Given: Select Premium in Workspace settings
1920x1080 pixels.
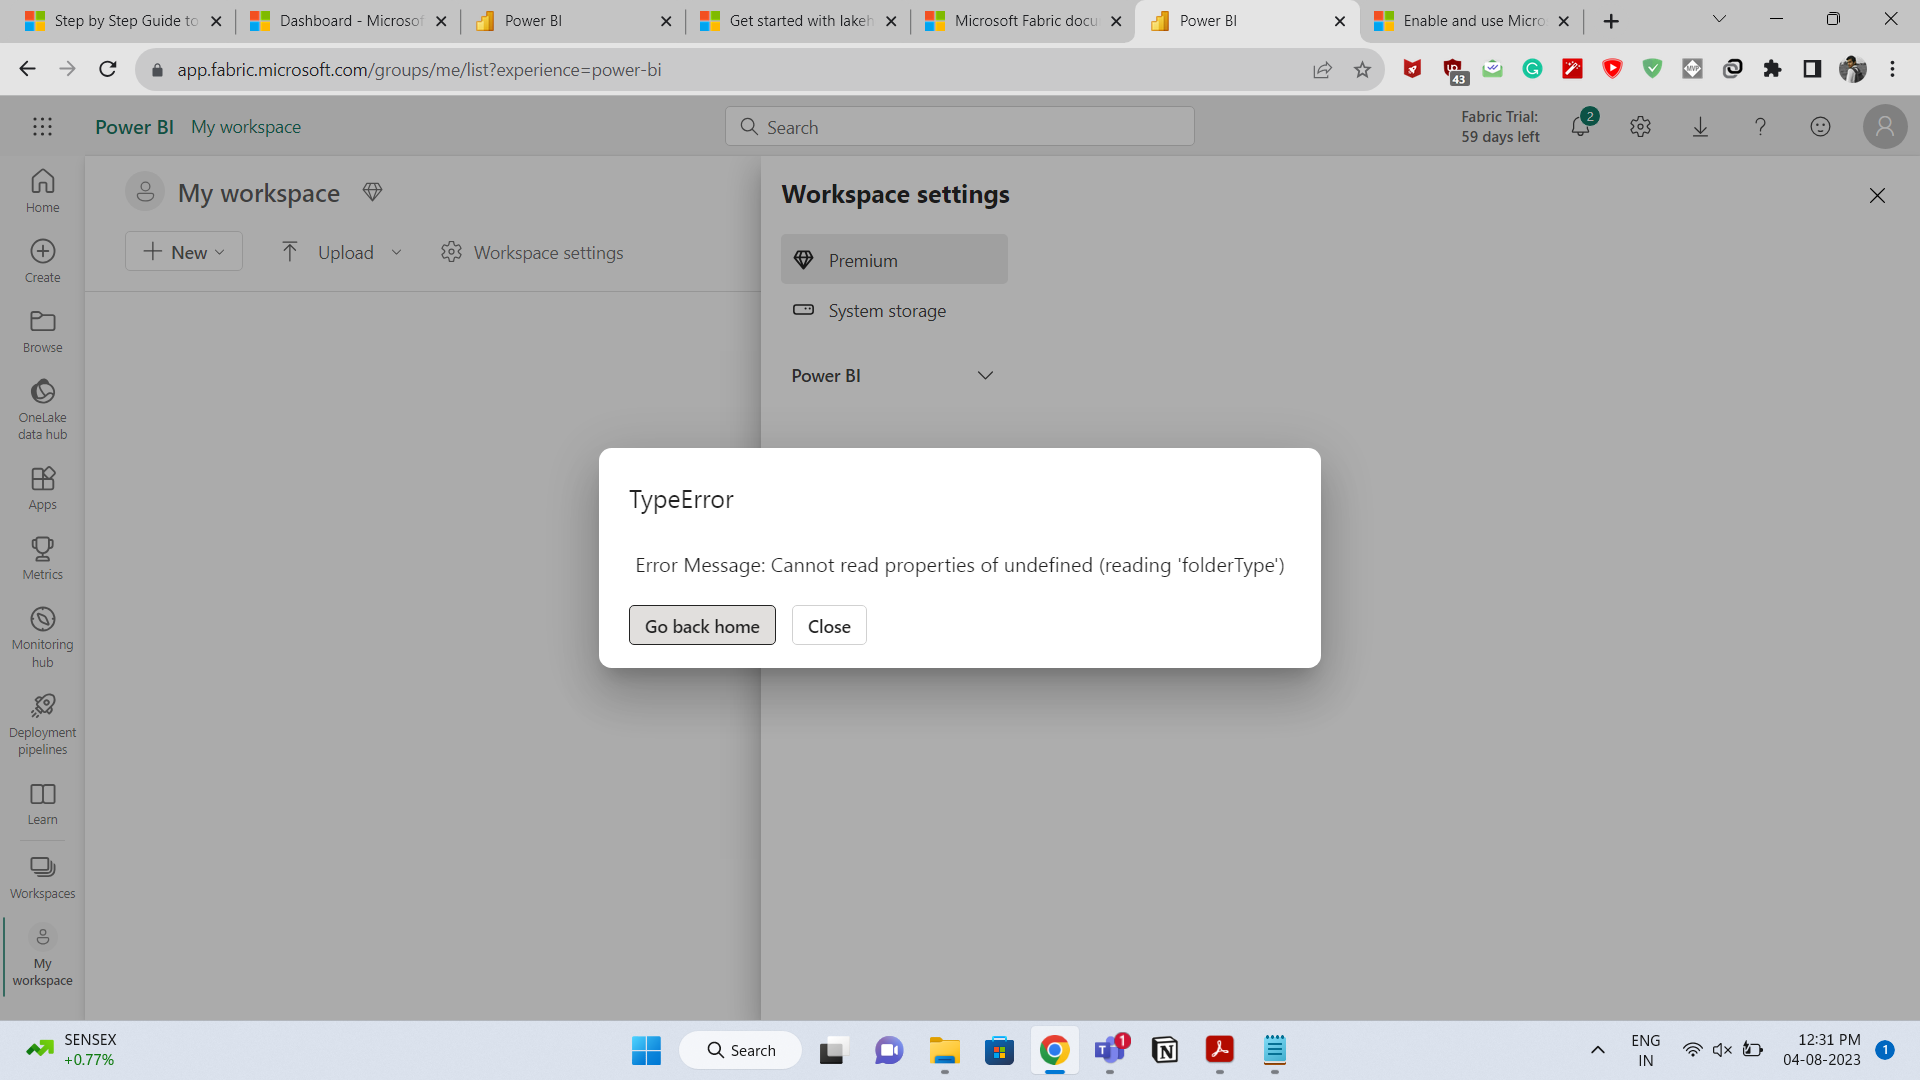Looking at the screenshot, I should pyautogui.click(x=893, y=259).
